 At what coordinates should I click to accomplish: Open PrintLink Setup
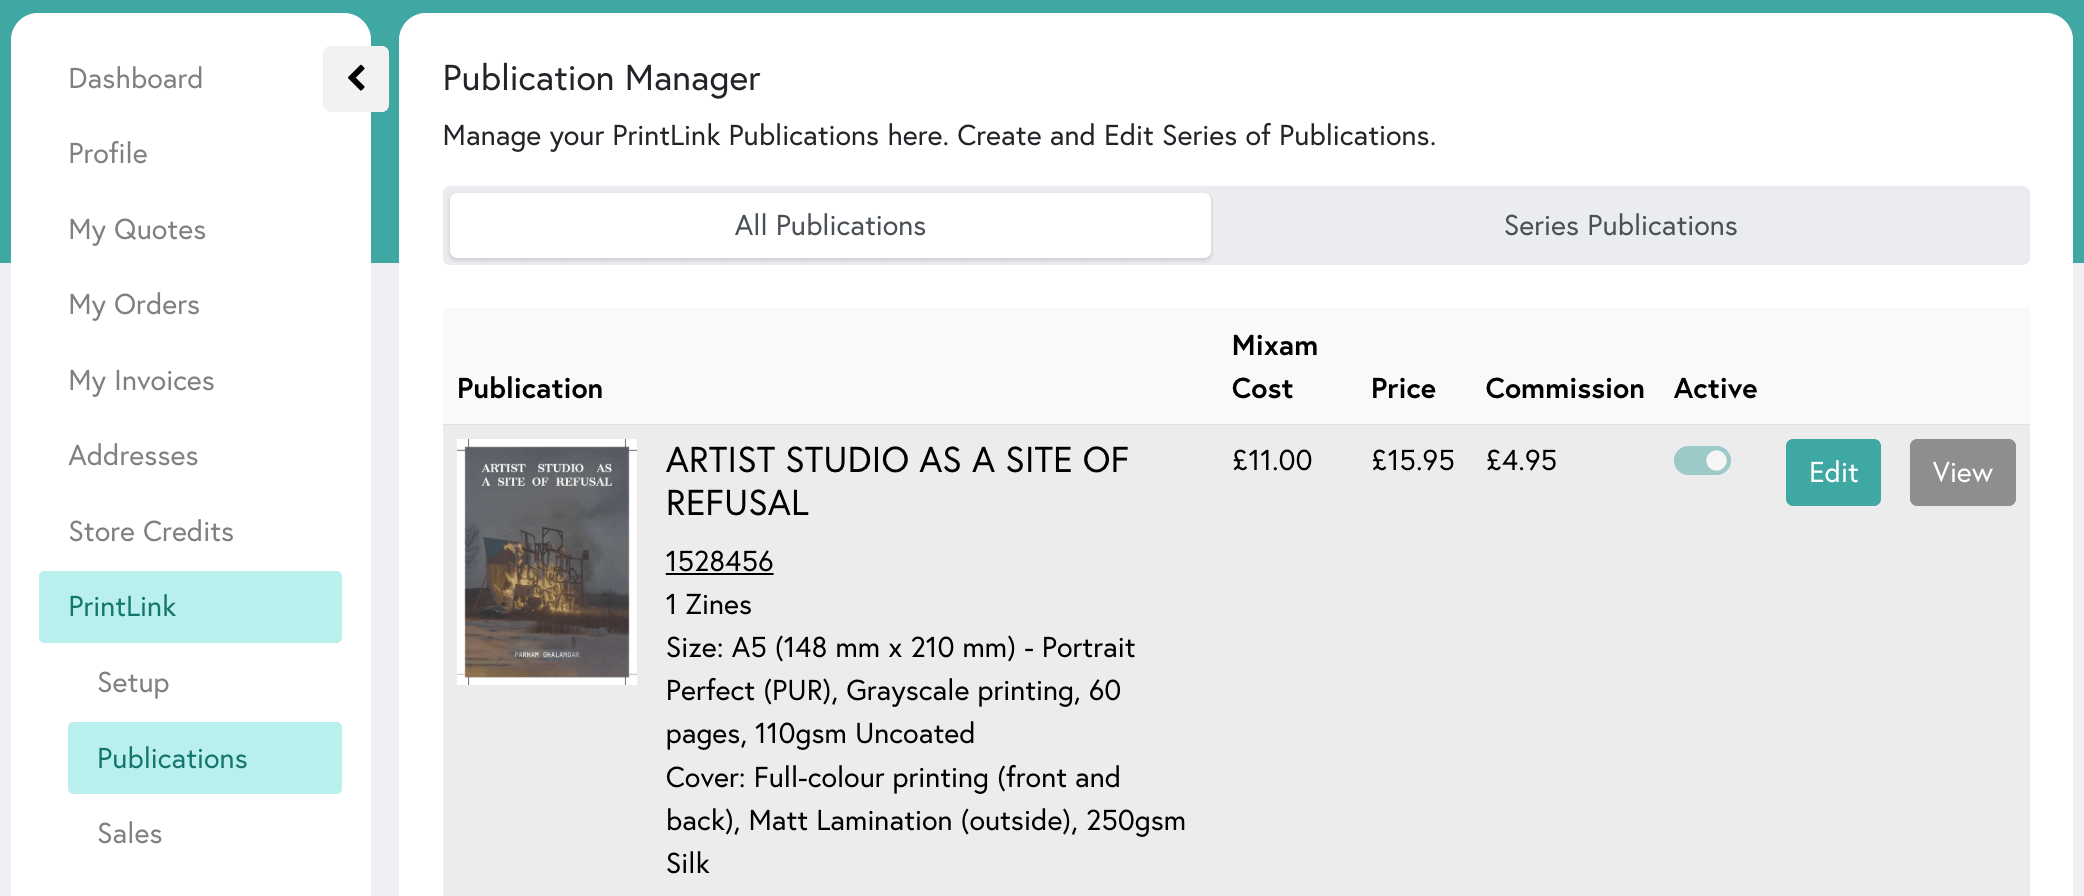pos(132,683)
